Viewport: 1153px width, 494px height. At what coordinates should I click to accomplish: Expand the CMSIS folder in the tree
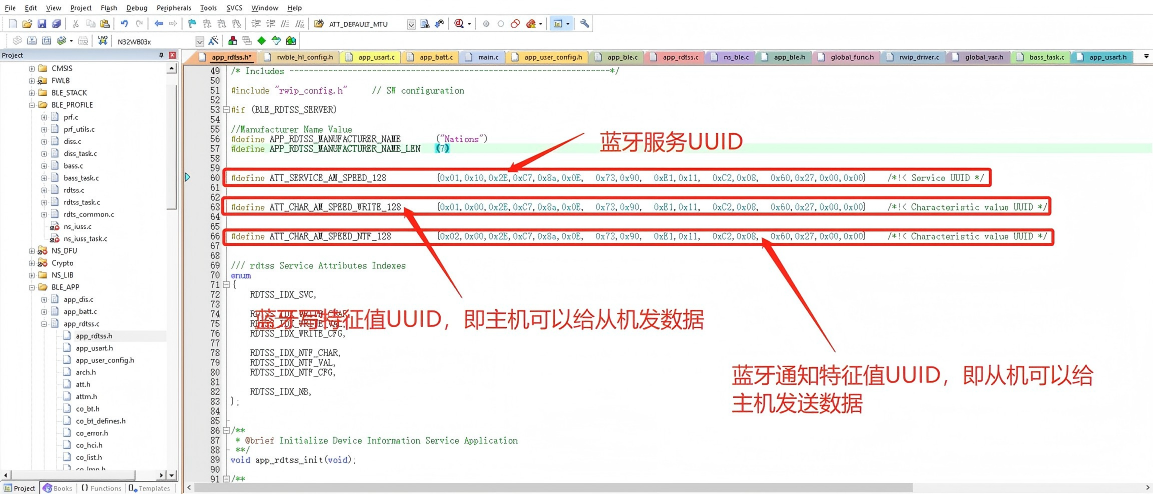point(32,68)
